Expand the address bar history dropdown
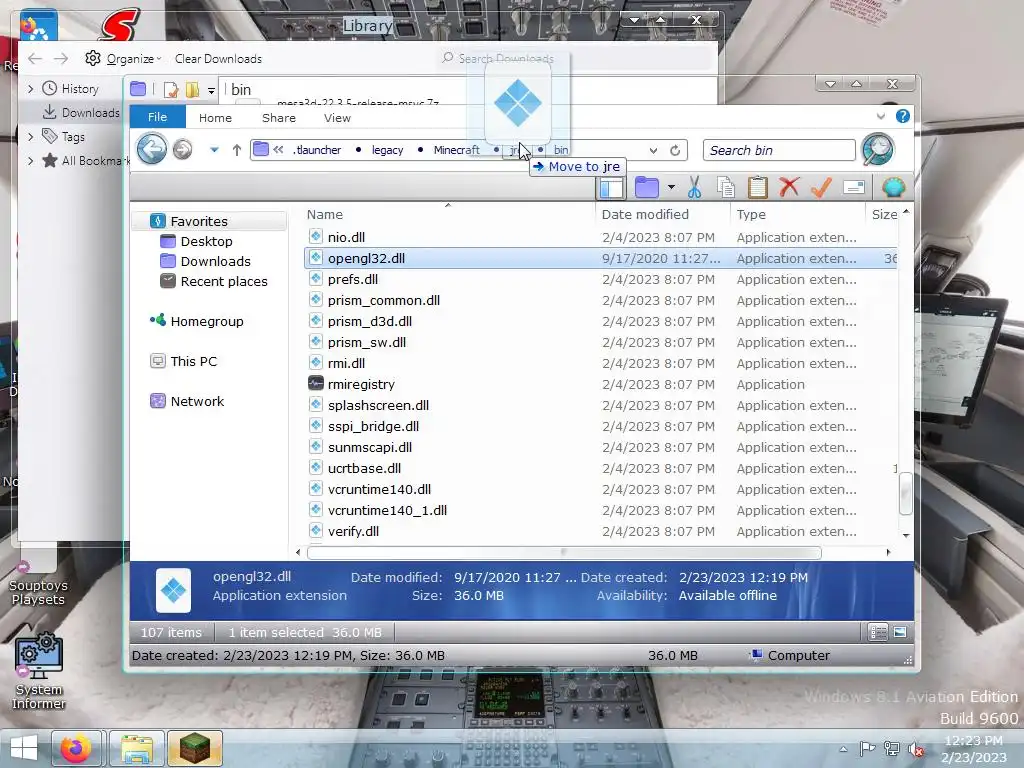 pyautogui.click(x=653, y=150)
